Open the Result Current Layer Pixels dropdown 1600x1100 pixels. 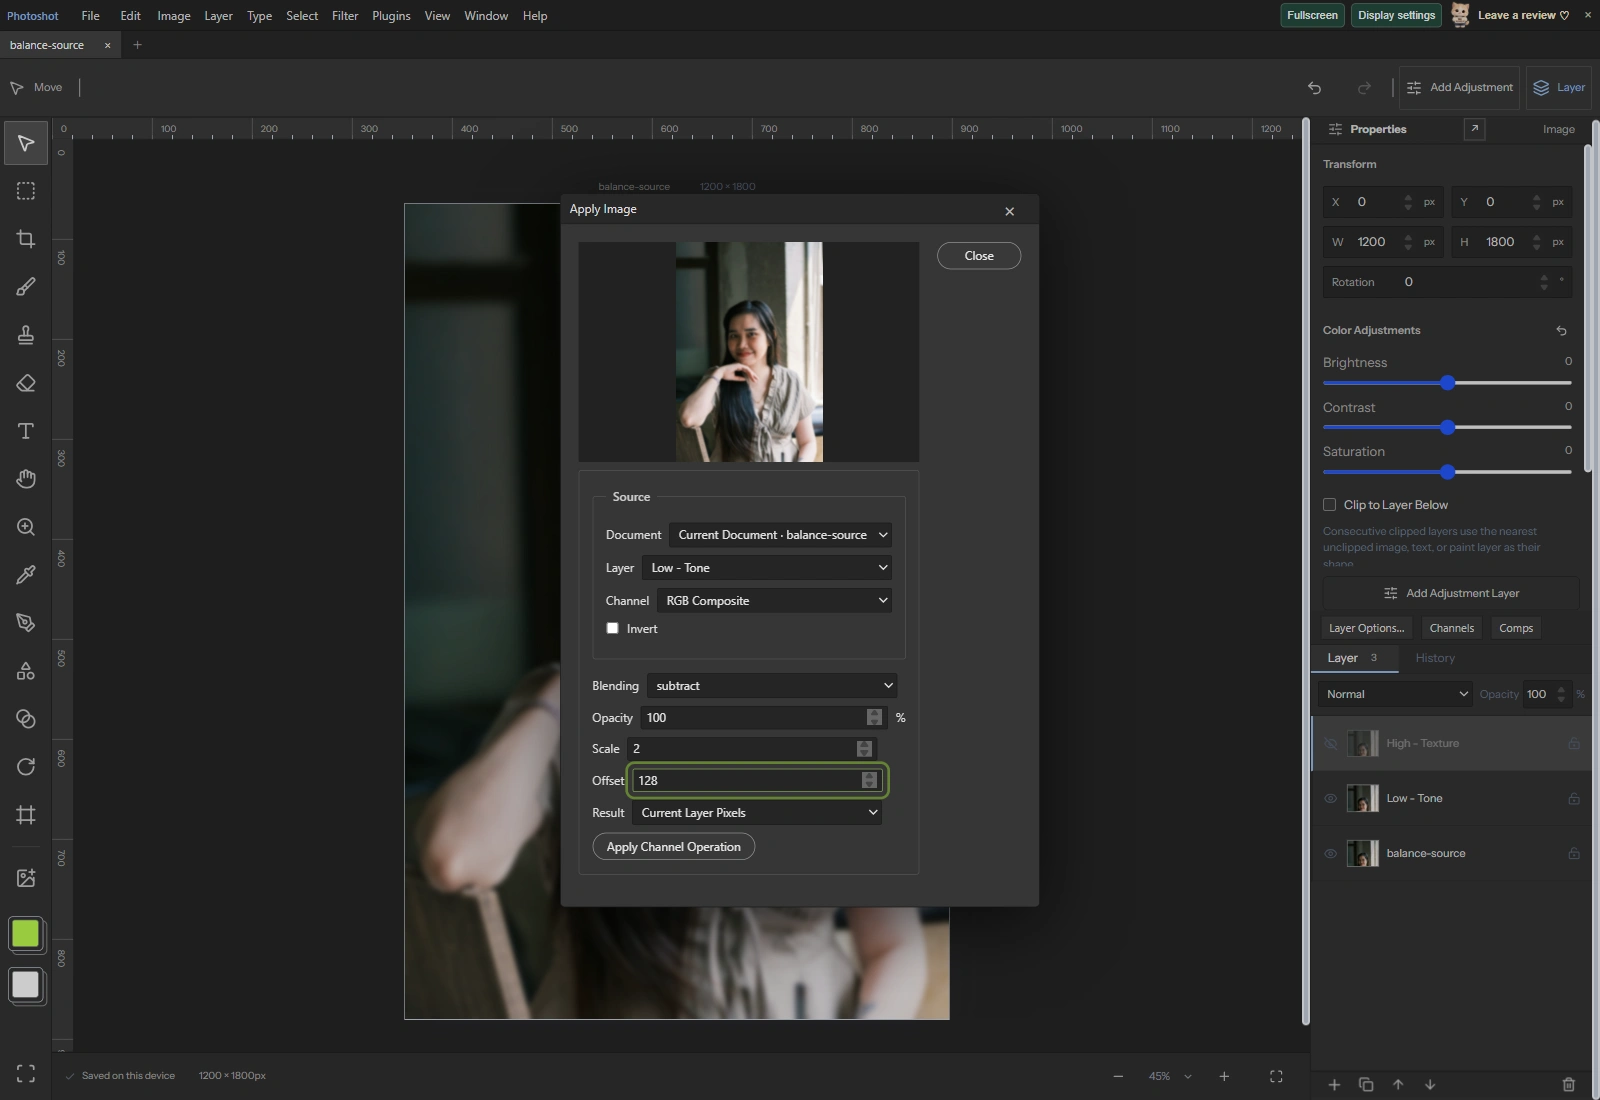click(756, 813)
